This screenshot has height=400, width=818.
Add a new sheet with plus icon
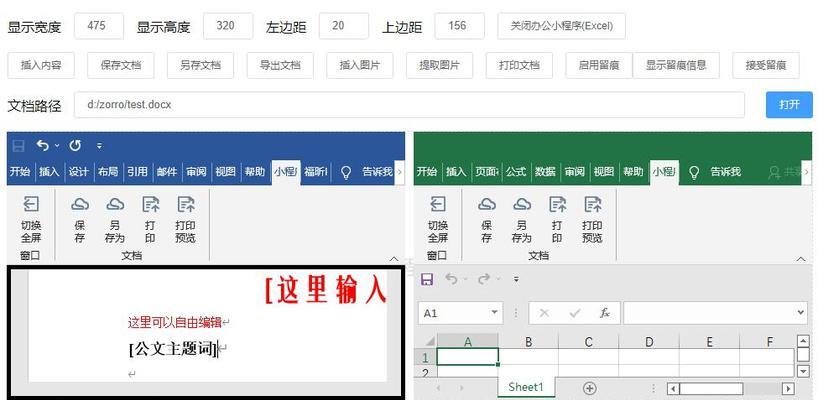[x=590, y=388]
